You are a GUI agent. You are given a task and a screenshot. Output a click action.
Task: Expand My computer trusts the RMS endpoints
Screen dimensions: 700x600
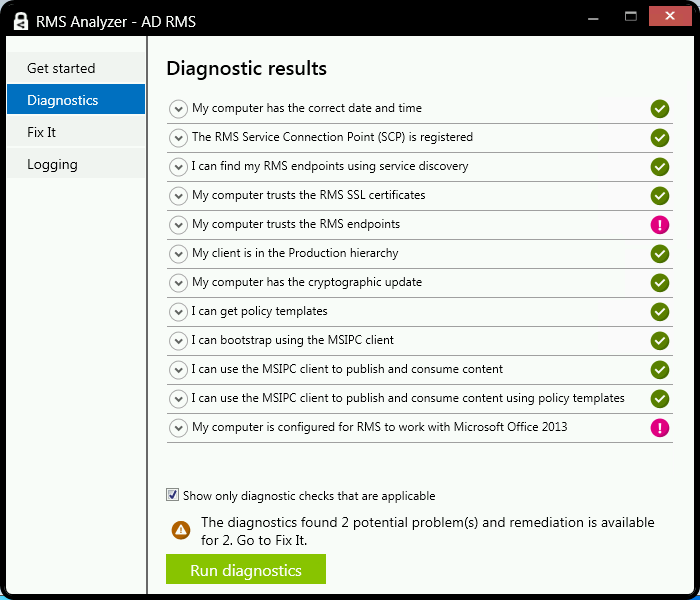179,225
